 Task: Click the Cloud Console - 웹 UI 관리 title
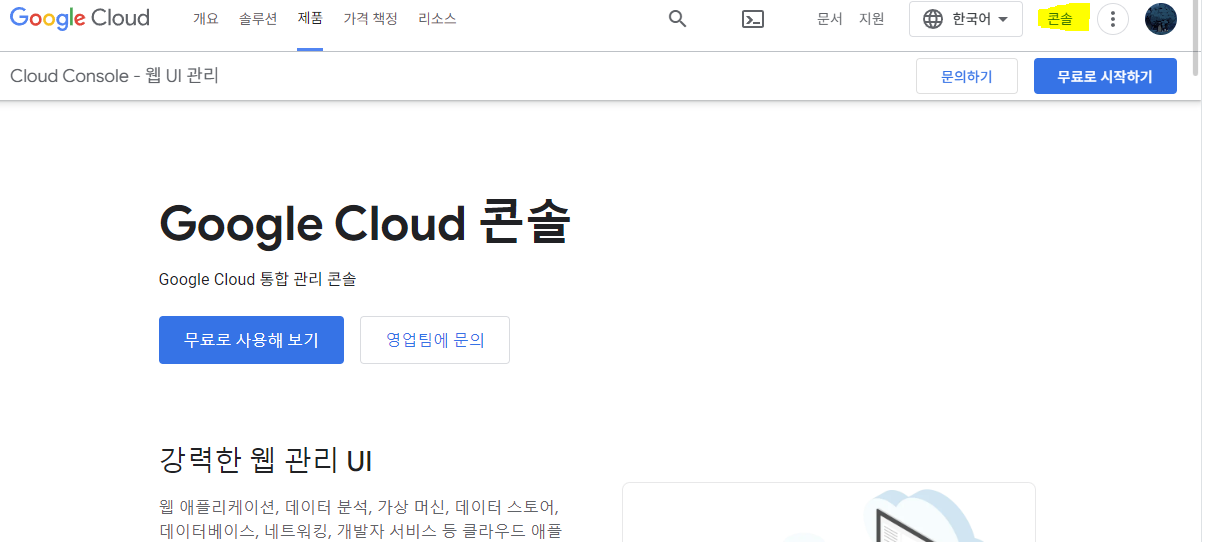[114, 76]
